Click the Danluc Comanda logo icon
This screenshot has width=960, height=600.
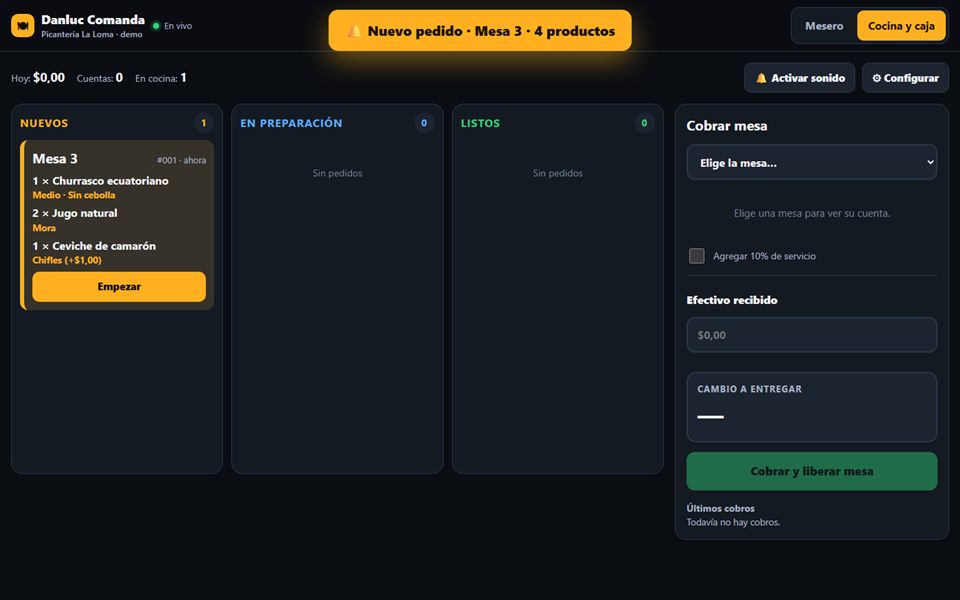click(23, 26)
